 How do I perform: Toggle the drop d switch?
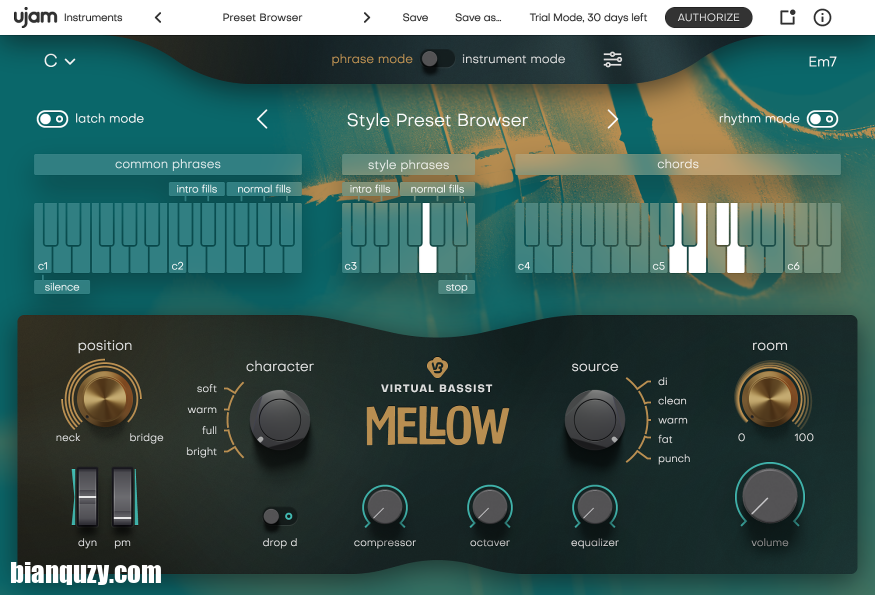(280, 516)
